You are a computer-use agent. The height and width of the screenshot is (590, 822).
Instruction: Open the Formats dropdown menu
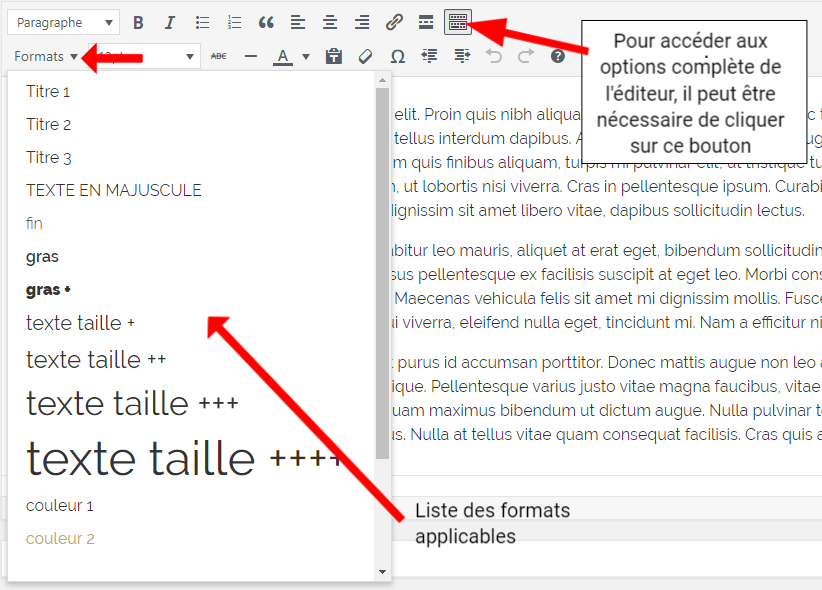[46, 57]
